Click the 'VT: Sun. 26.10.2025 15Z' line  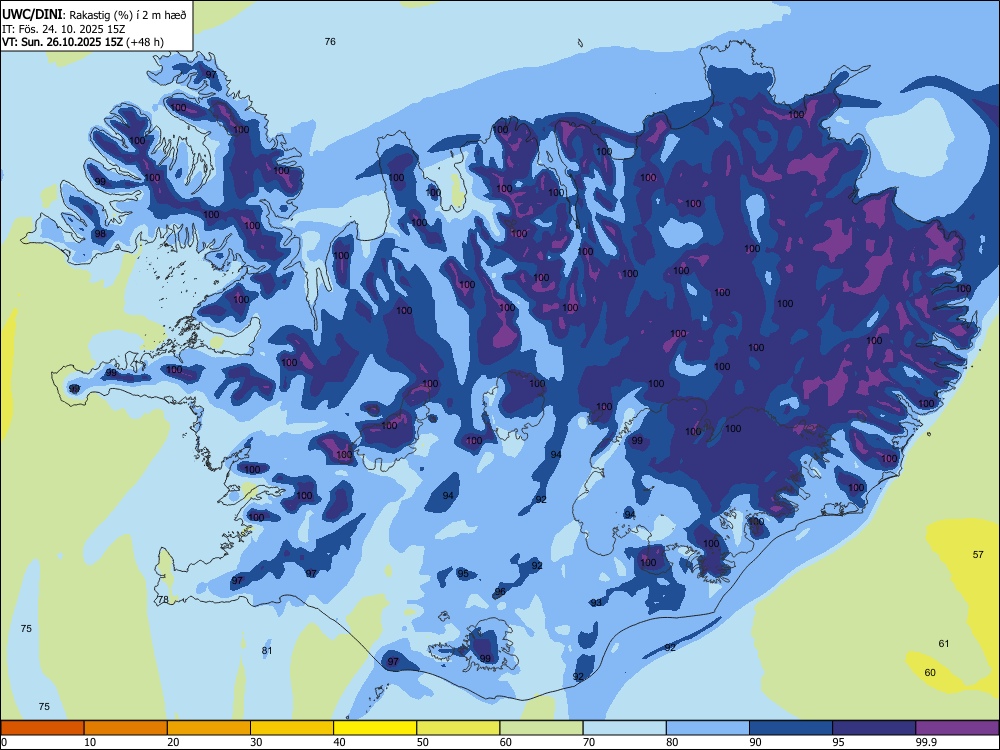pos(62,42)
